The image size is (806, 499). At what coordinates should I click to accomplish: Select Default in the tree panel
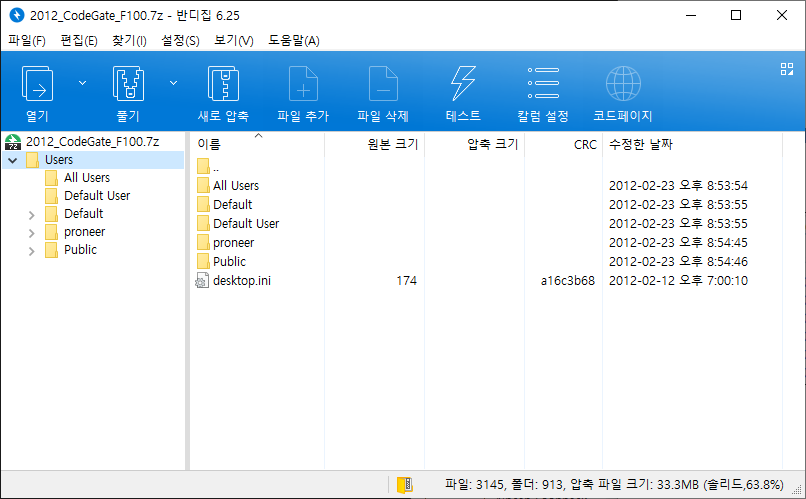pos(83,214)
